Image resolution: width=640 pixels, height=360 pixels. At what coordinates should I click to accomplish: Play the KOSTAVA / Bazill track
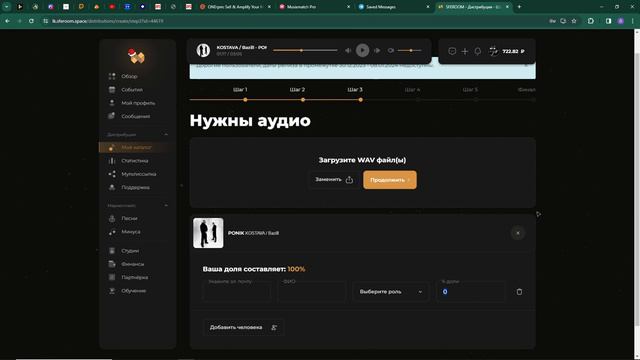[x=362, y=50]
